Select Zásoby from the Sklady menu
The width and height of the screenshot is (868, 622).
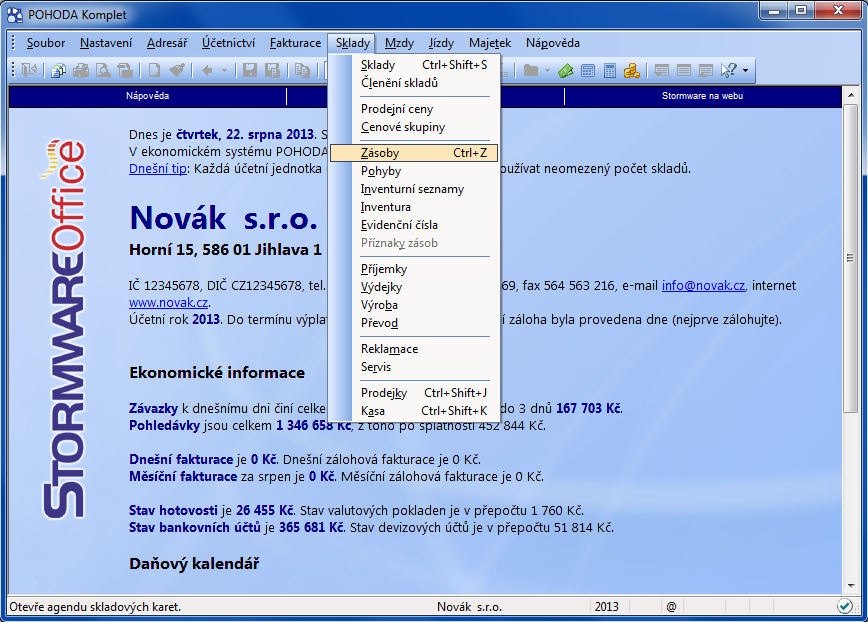click(x=380, y=153)
